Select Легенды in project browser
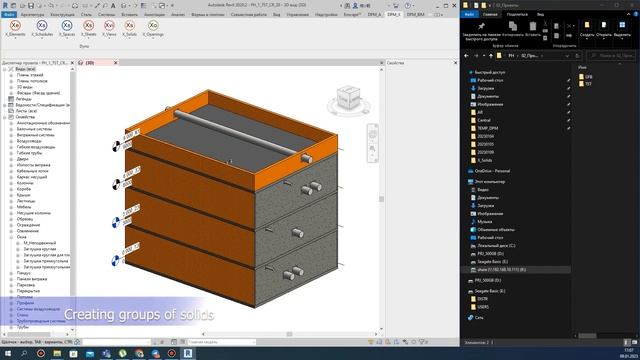The width and height of the screenshot is (640, 360). 24,99
